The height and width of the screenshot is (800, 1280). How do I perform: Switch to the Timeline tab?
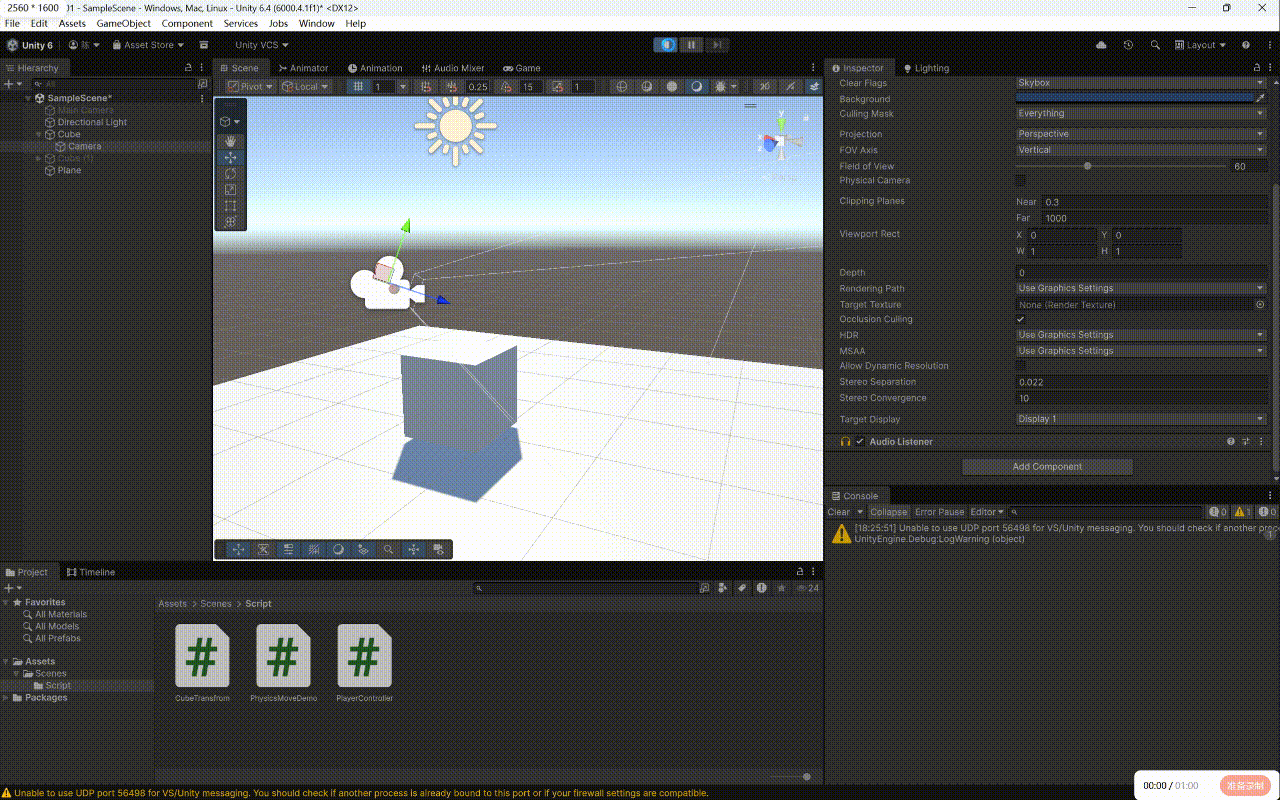pos(91,572)
